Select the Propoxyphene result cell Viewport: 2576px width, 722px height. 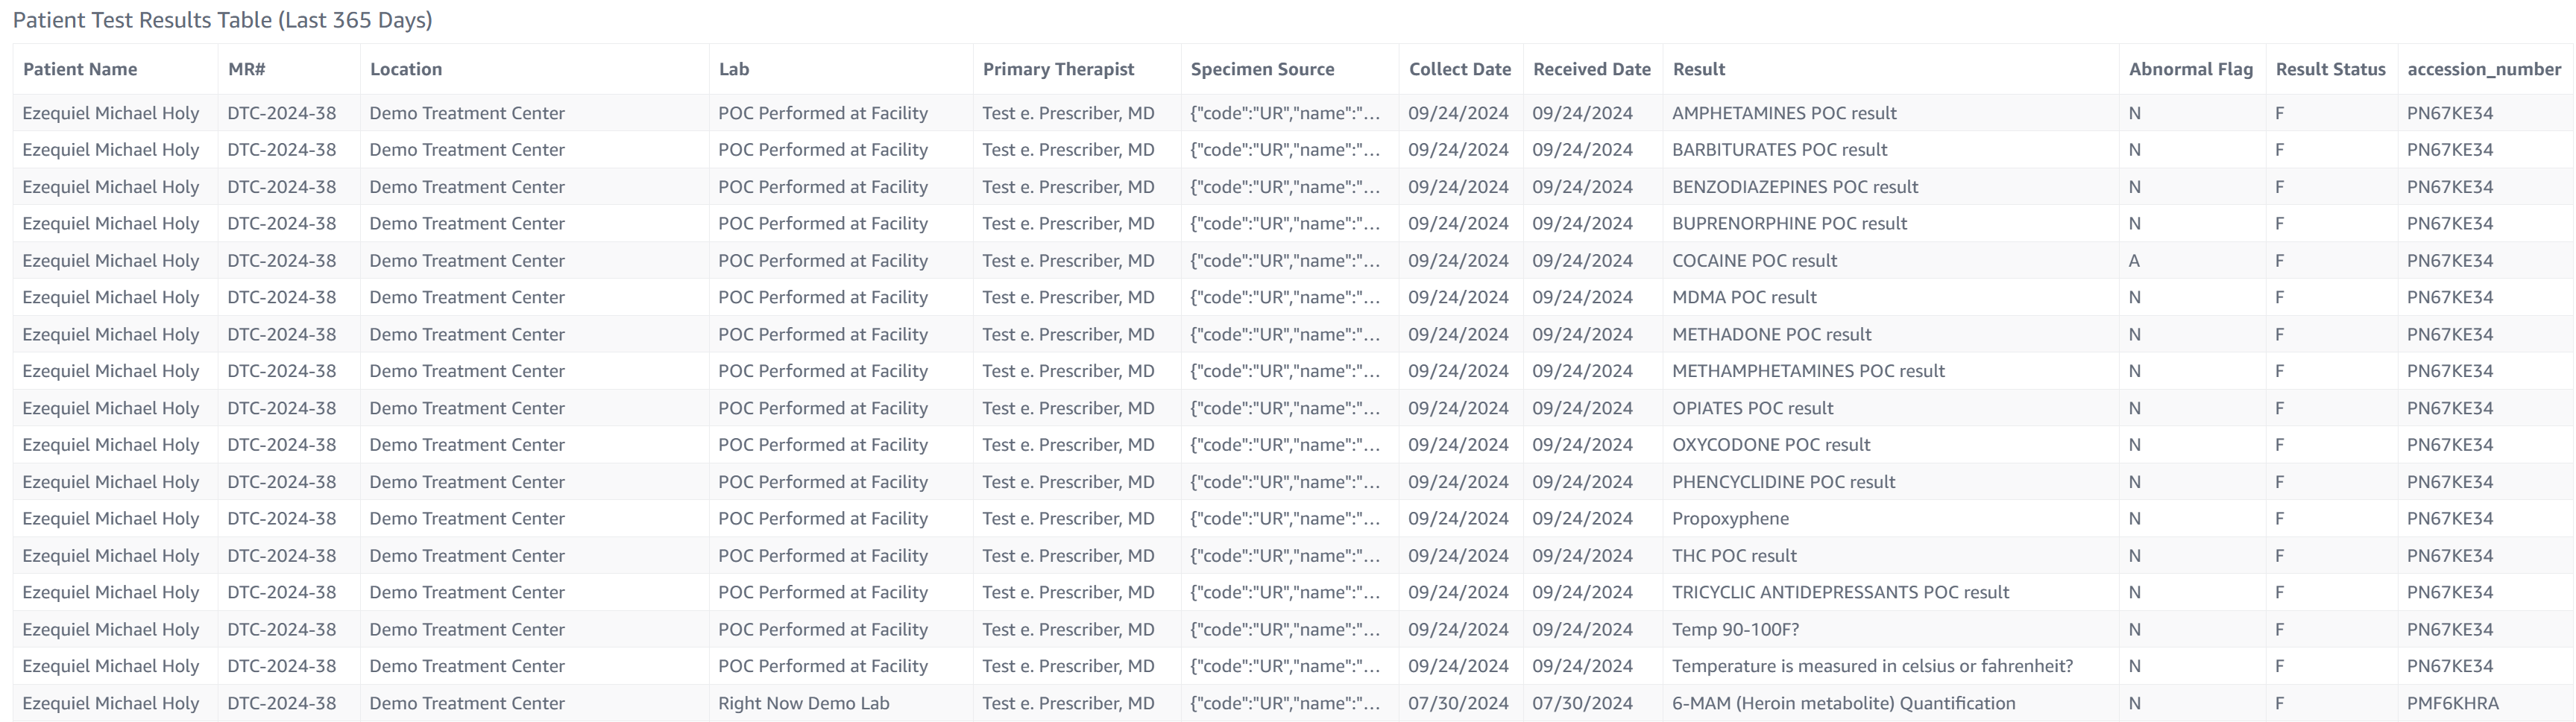click(x=1730, y=519)
